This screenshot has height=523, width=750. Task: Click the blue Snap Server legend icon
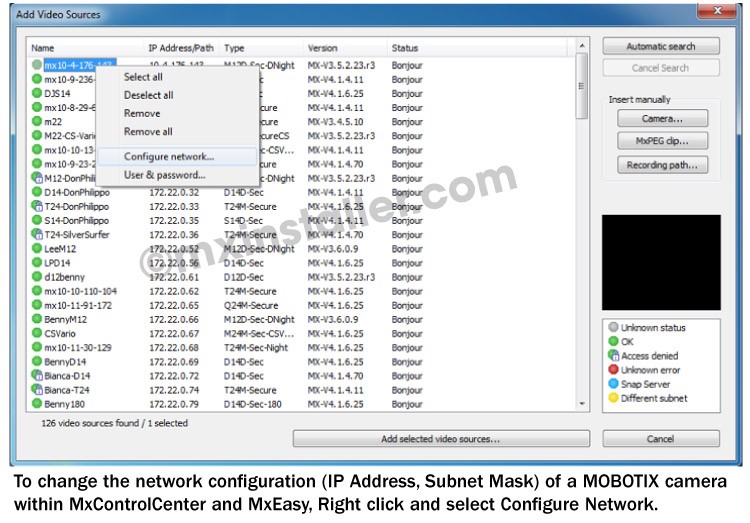(613, 383)
